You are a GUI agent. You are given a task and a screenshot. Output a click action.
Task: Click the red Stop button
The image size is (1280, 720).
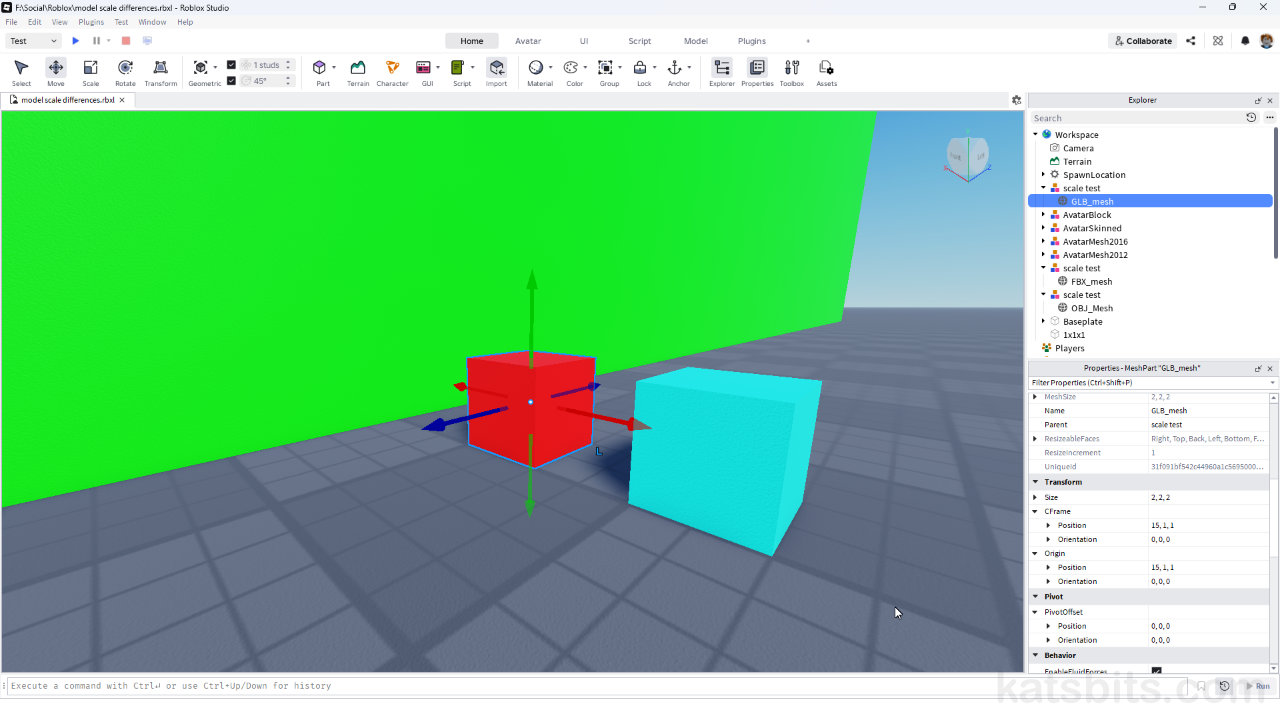click(125, 41)
